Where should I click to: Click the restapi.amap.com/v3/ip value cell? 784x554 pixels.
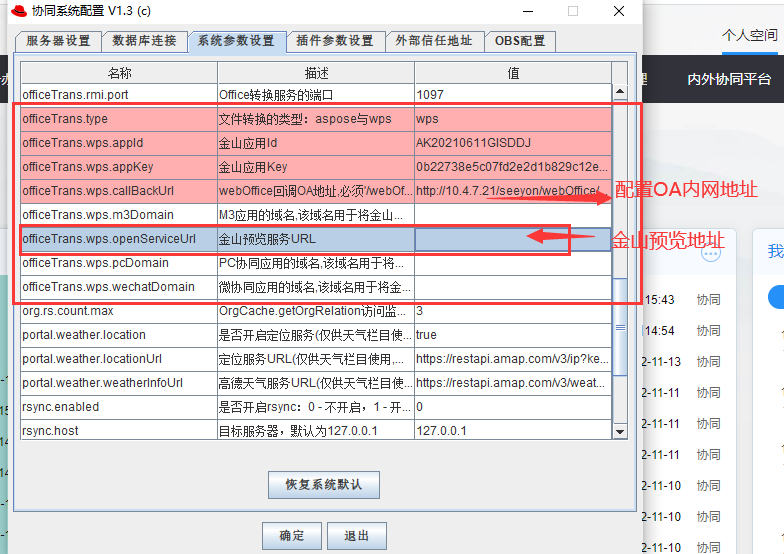pyautogui.click(x=513, y=359)
